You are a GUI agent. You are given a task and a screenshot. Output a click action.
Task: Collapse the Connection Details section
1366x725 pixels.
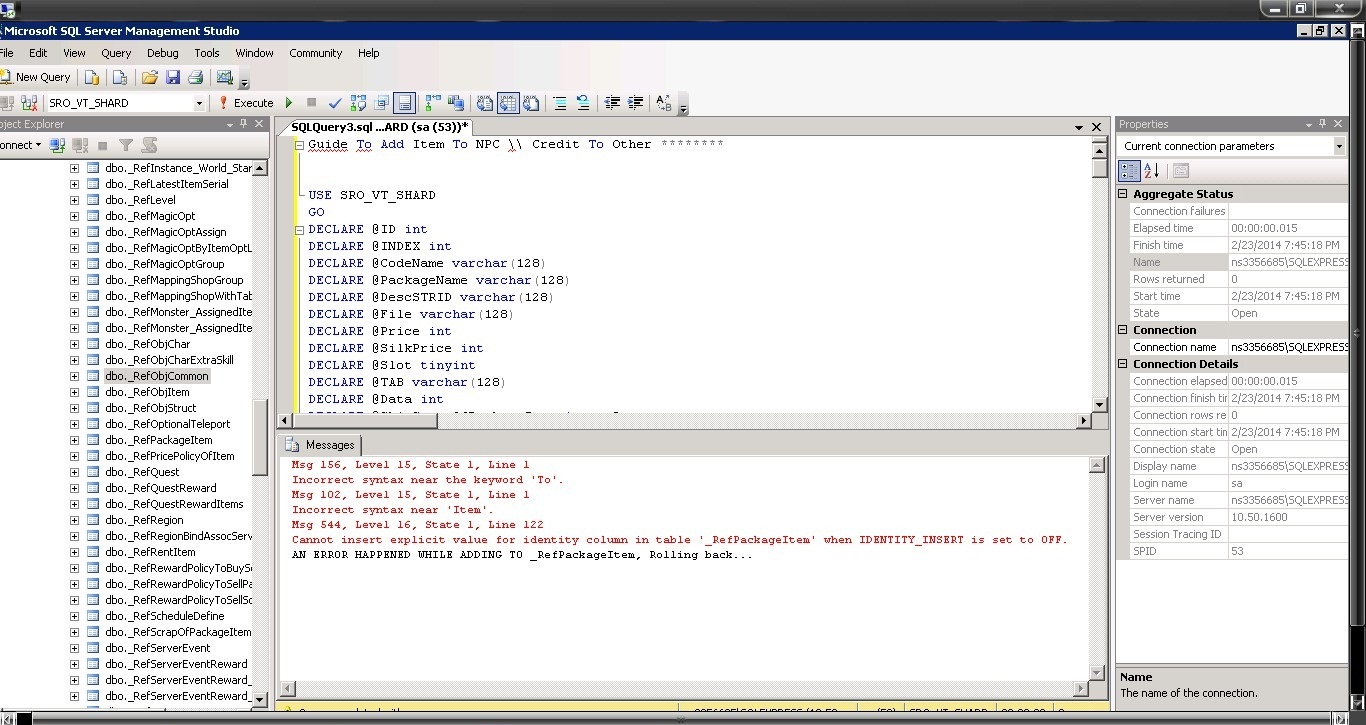pyautogui.click(x=1124, y=364)
